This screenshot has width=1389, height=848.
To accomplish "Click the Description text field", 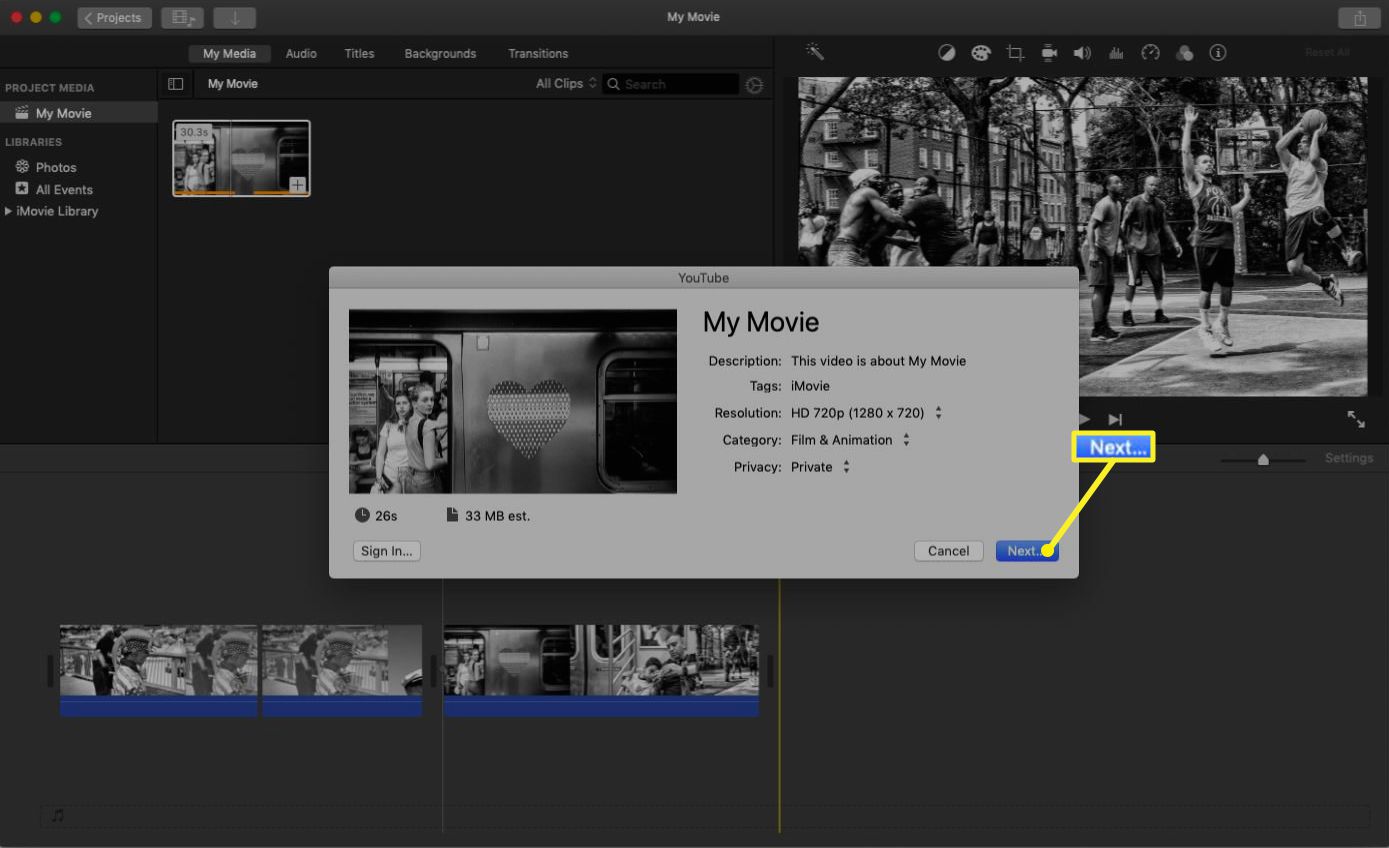I will pos(878,361).
